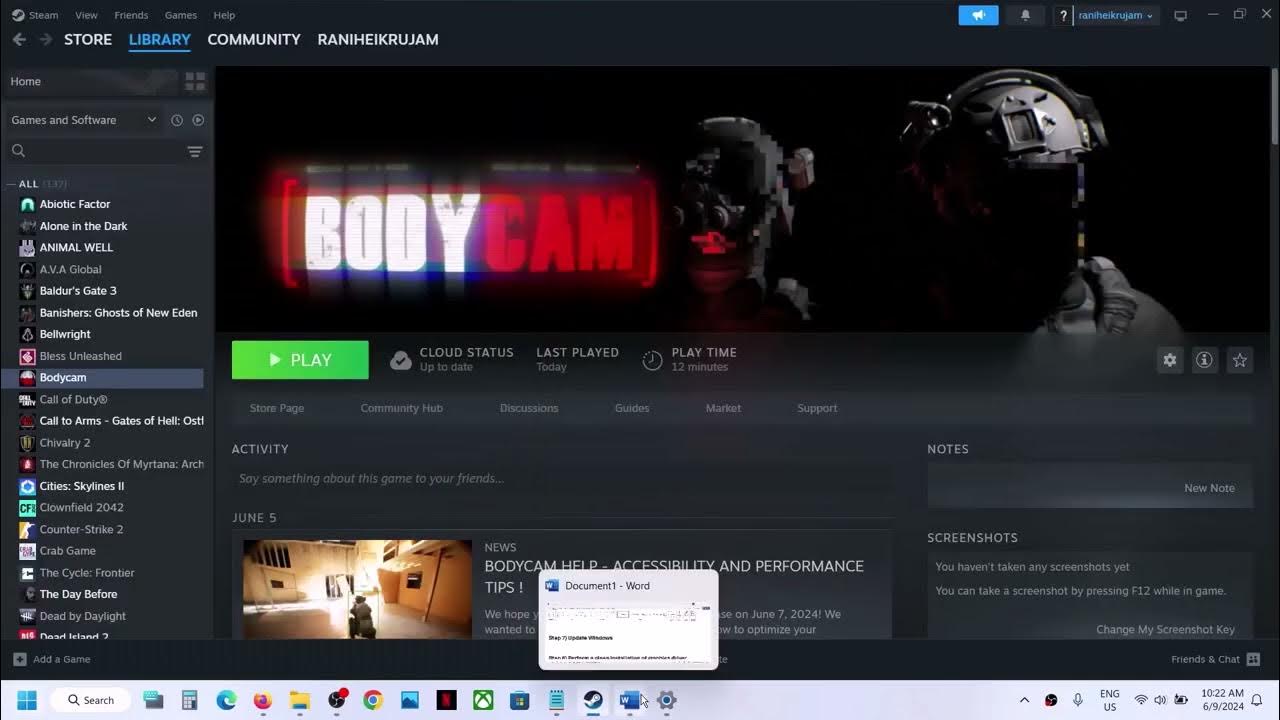This screenshot has height=720, width=1280.
Task: Click Change My Screenshot Key
Action: pyautogui.click(x=1165, y=629)
